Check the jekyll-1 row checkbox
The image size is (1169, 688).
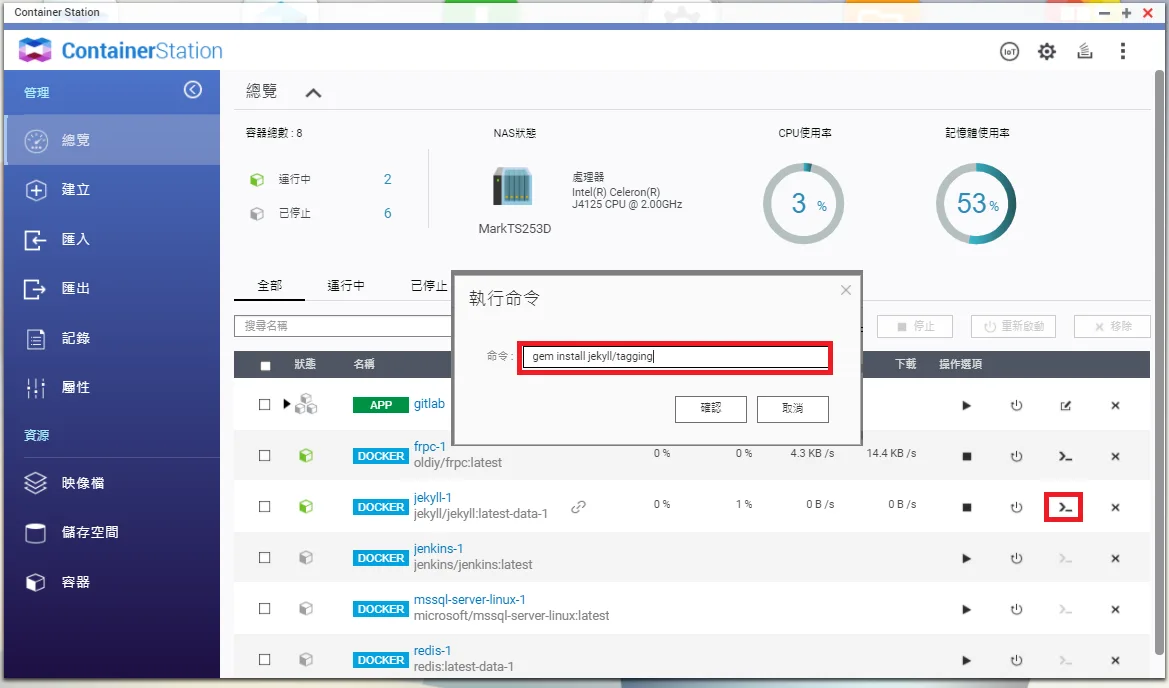tap(265, 506)
